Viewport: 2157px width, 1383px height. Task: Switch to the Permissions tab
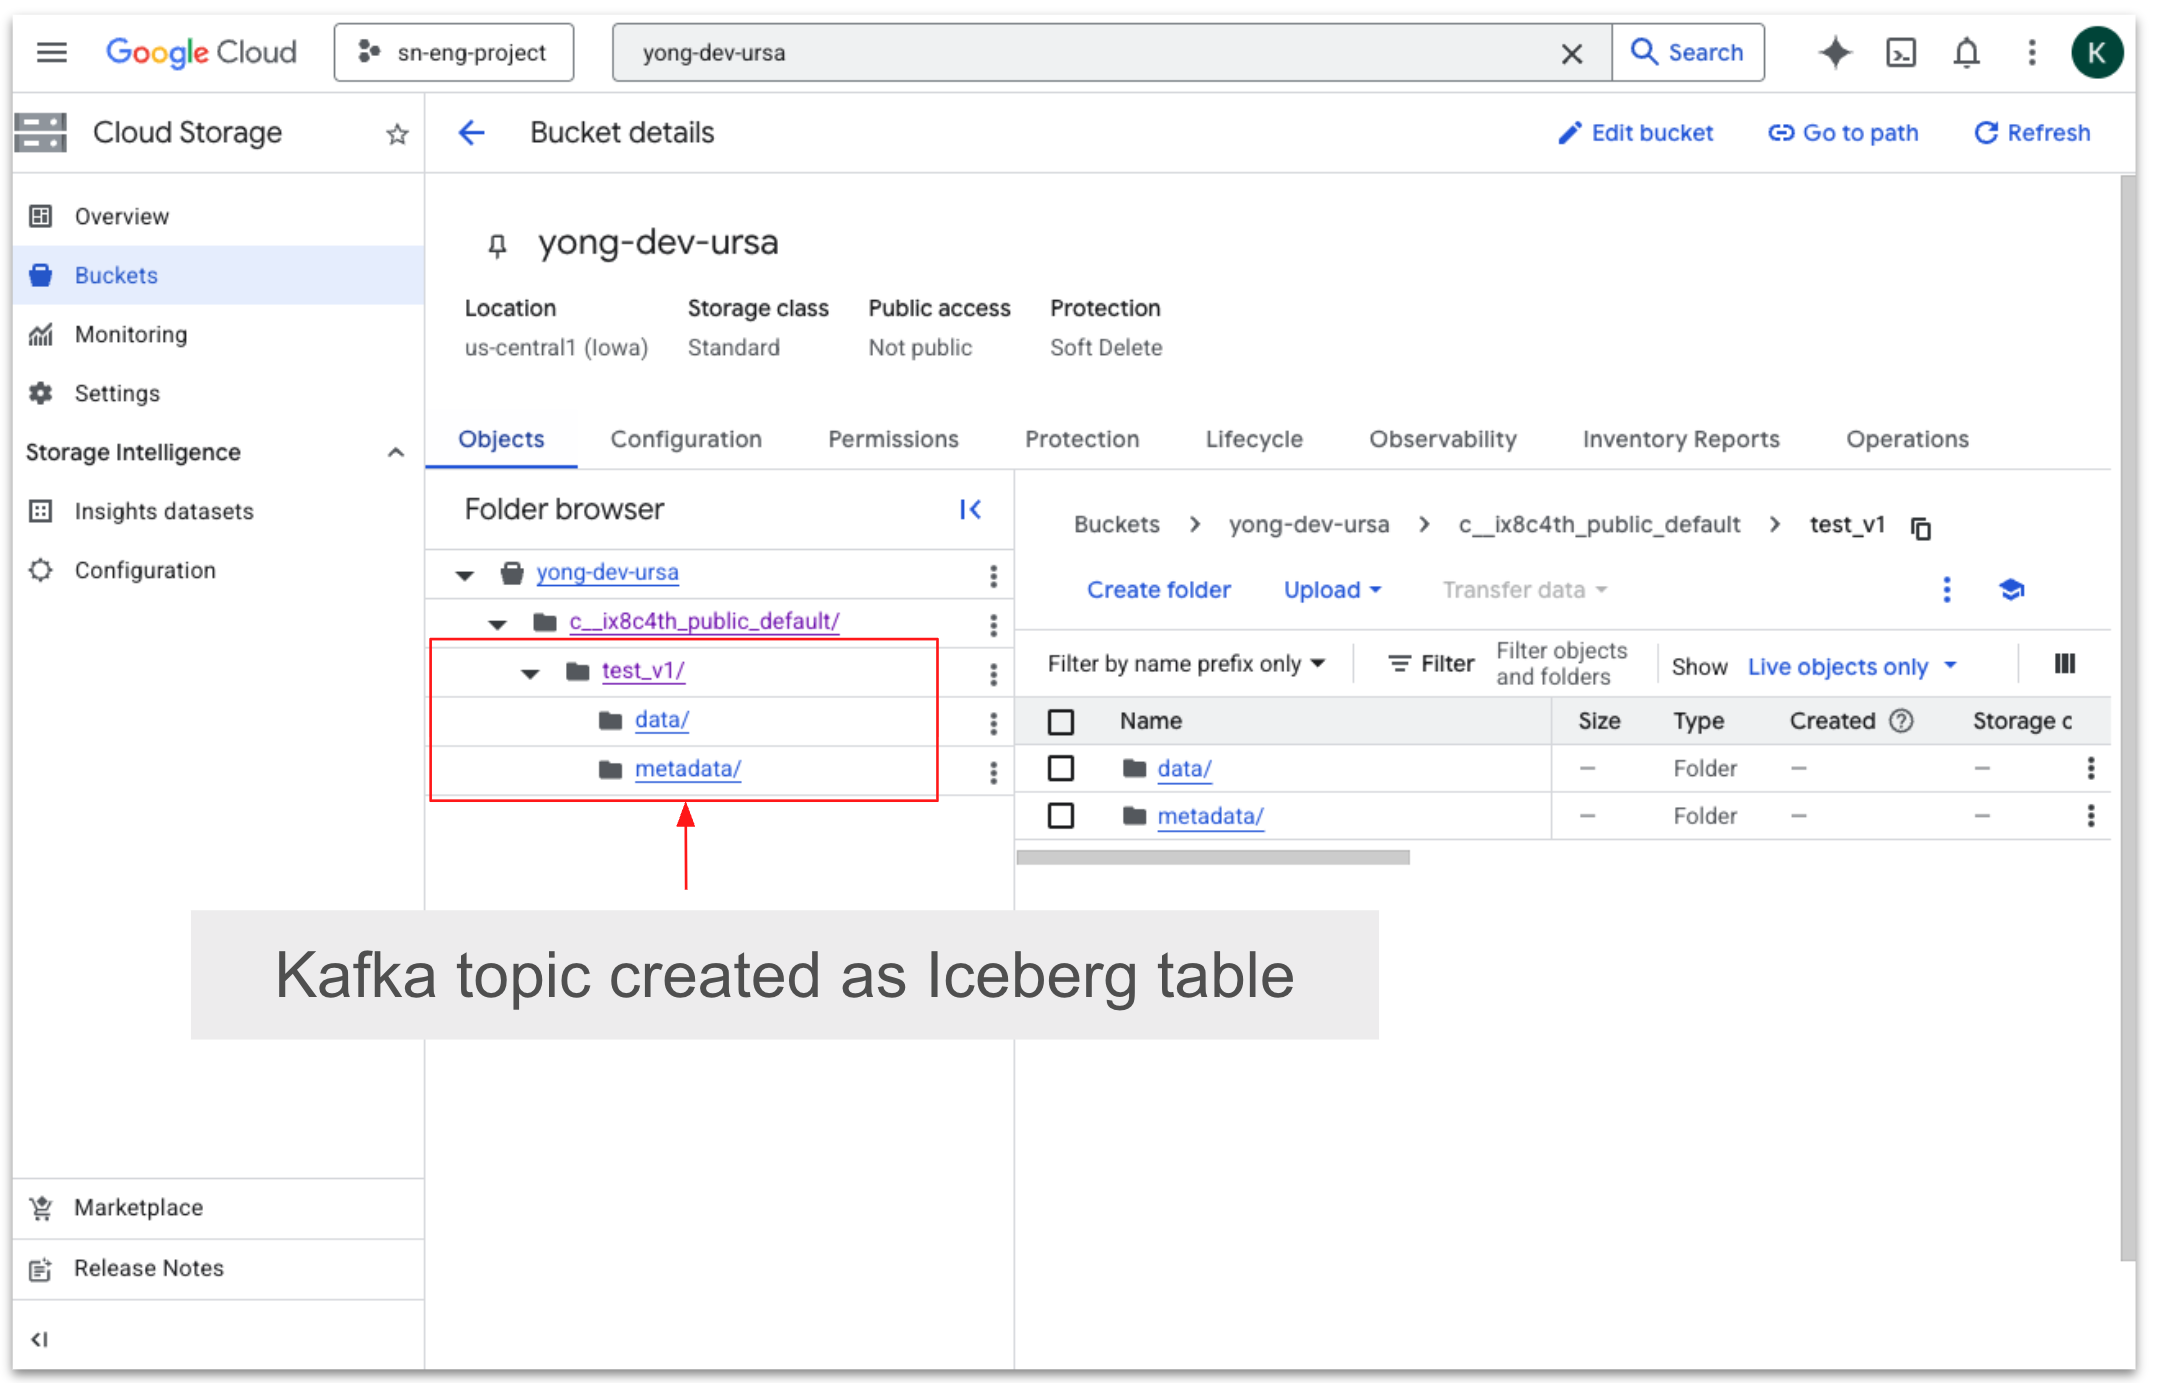click(x=893, y=439)
